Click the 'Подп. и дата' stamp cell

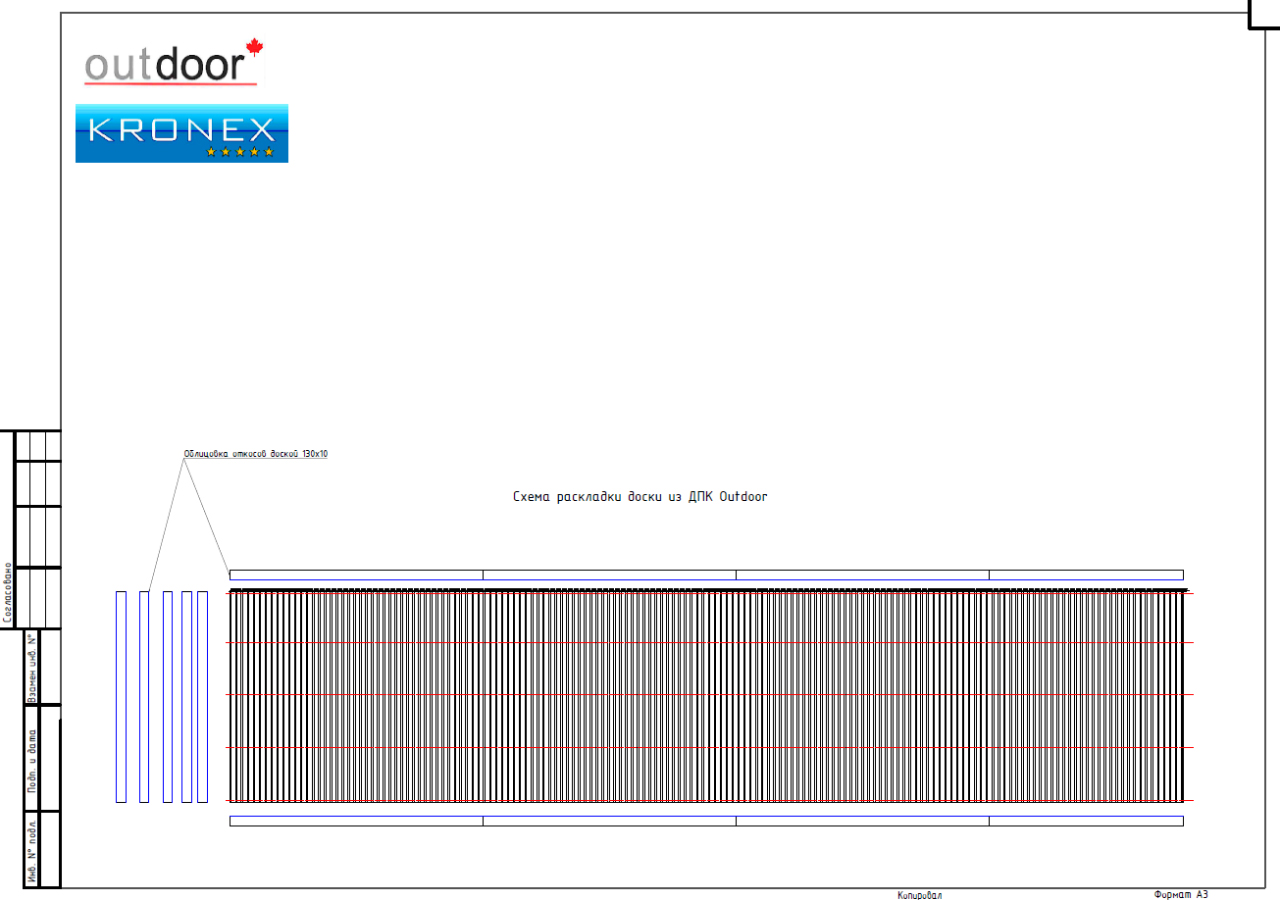(32, 758)
